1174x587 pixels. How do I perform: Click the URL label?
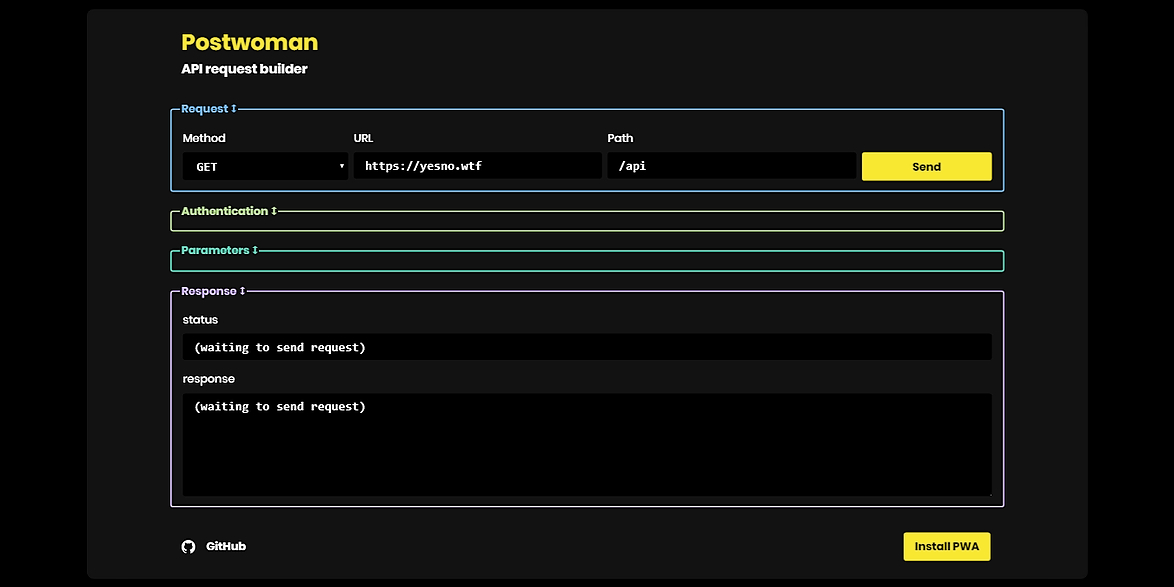[363, 138]
